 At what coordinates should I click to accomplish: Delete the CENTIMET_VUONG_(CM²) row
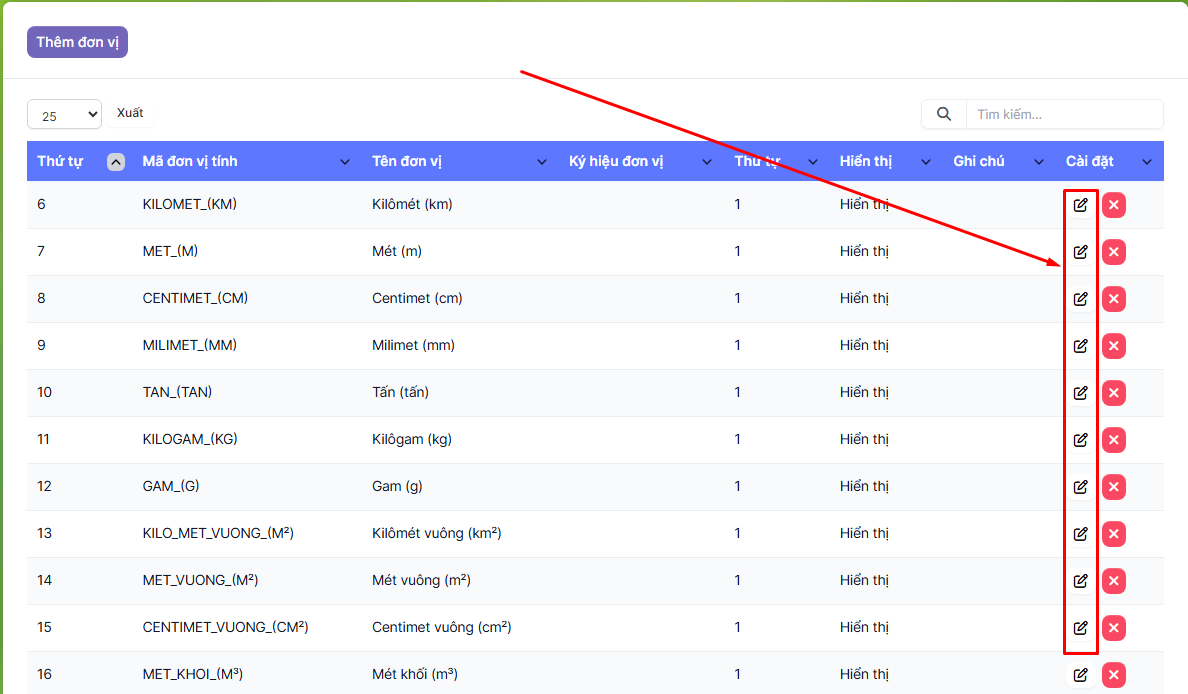pyautogui.click(x=1114, y=628)
